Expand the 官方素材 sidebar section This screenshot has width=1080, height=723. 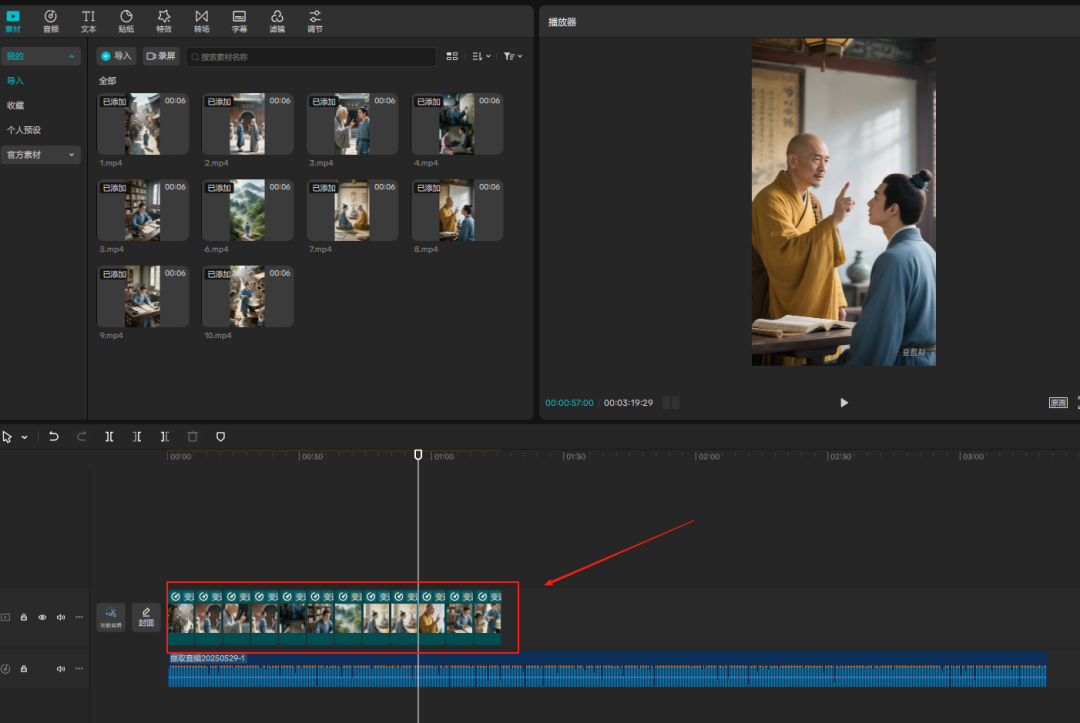pos(41,155)
